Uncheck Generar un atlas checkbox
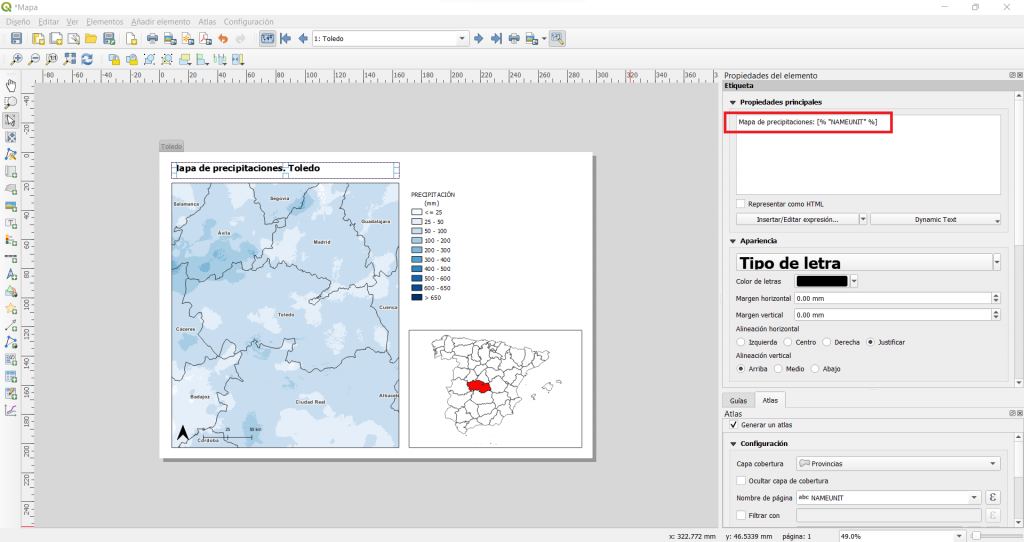This screenshot has width=1024, height=542. pos(734,425)
